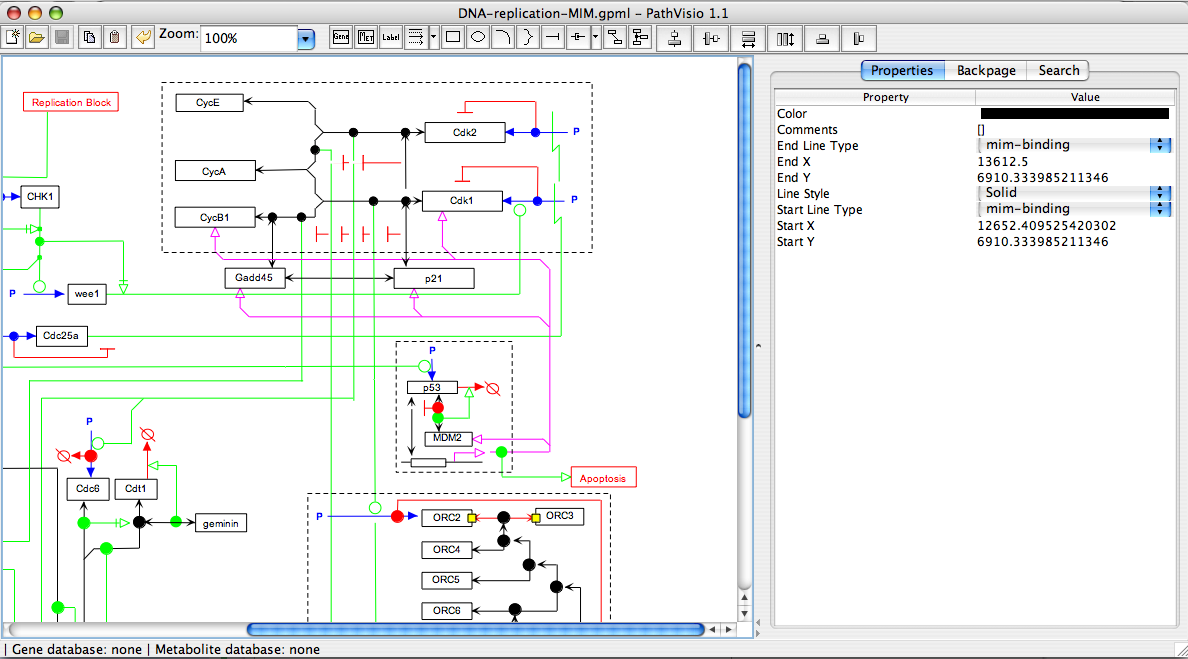Click the Open pathway icon

click(38, 36)
